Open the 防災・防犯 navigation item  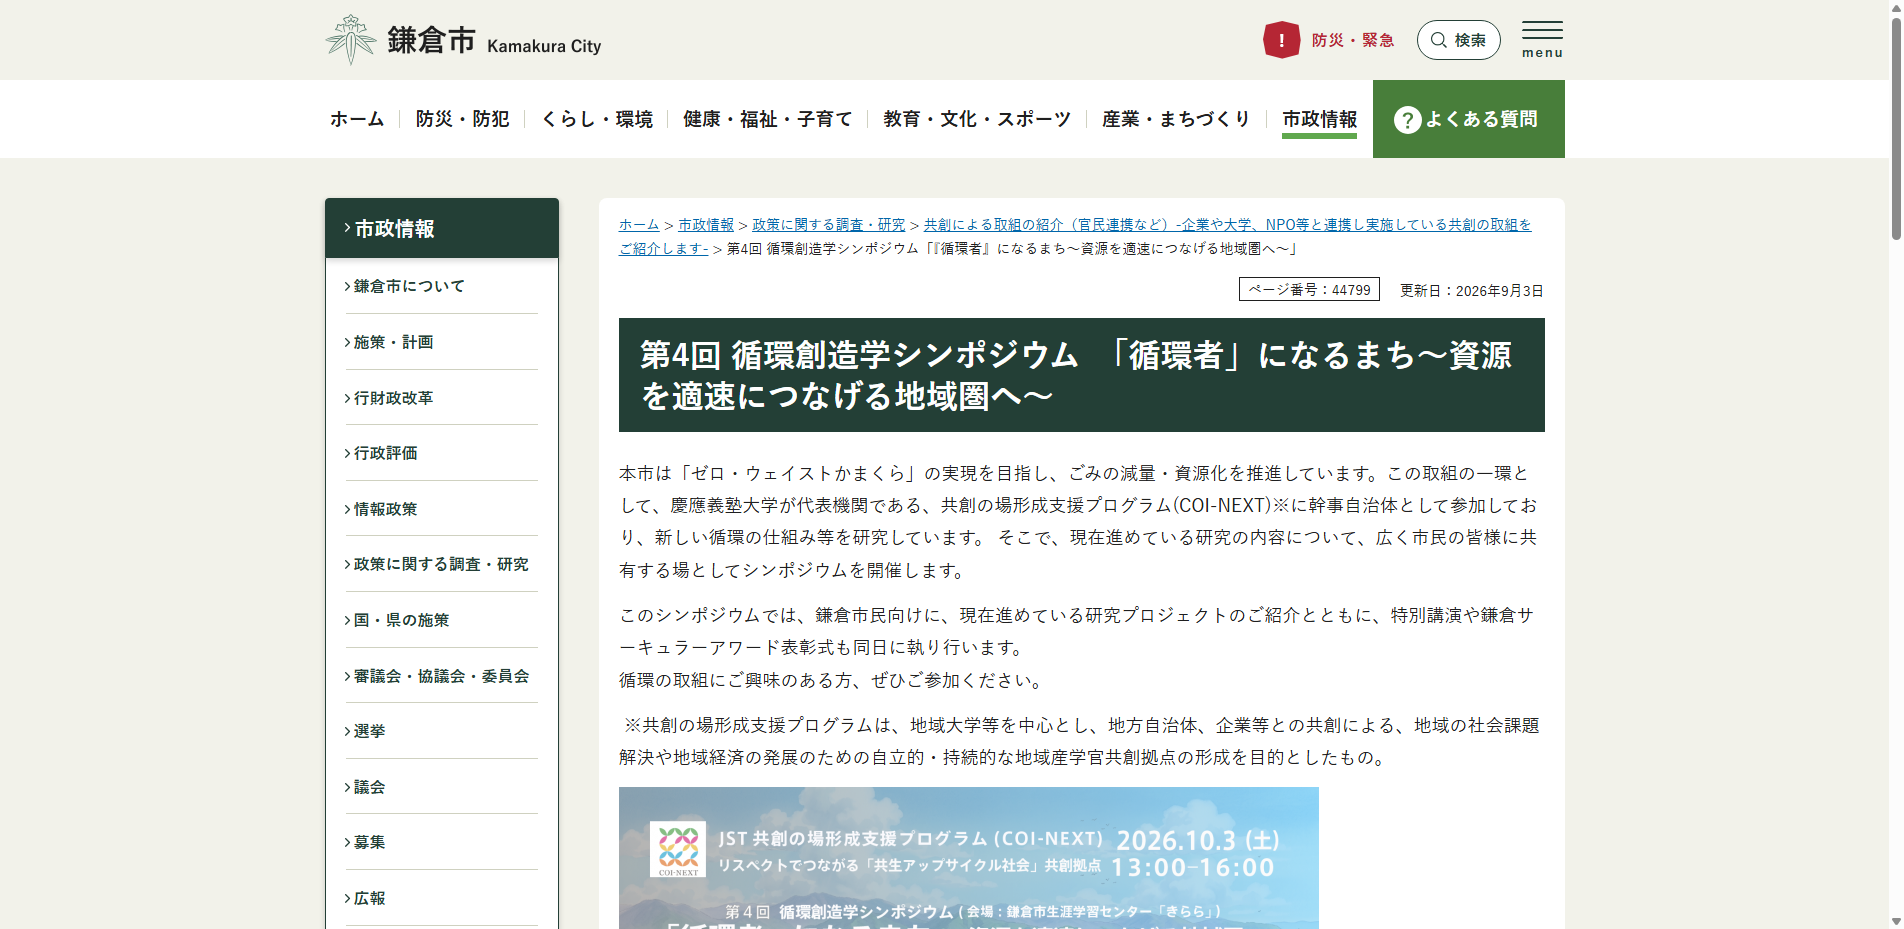(463, 119)
